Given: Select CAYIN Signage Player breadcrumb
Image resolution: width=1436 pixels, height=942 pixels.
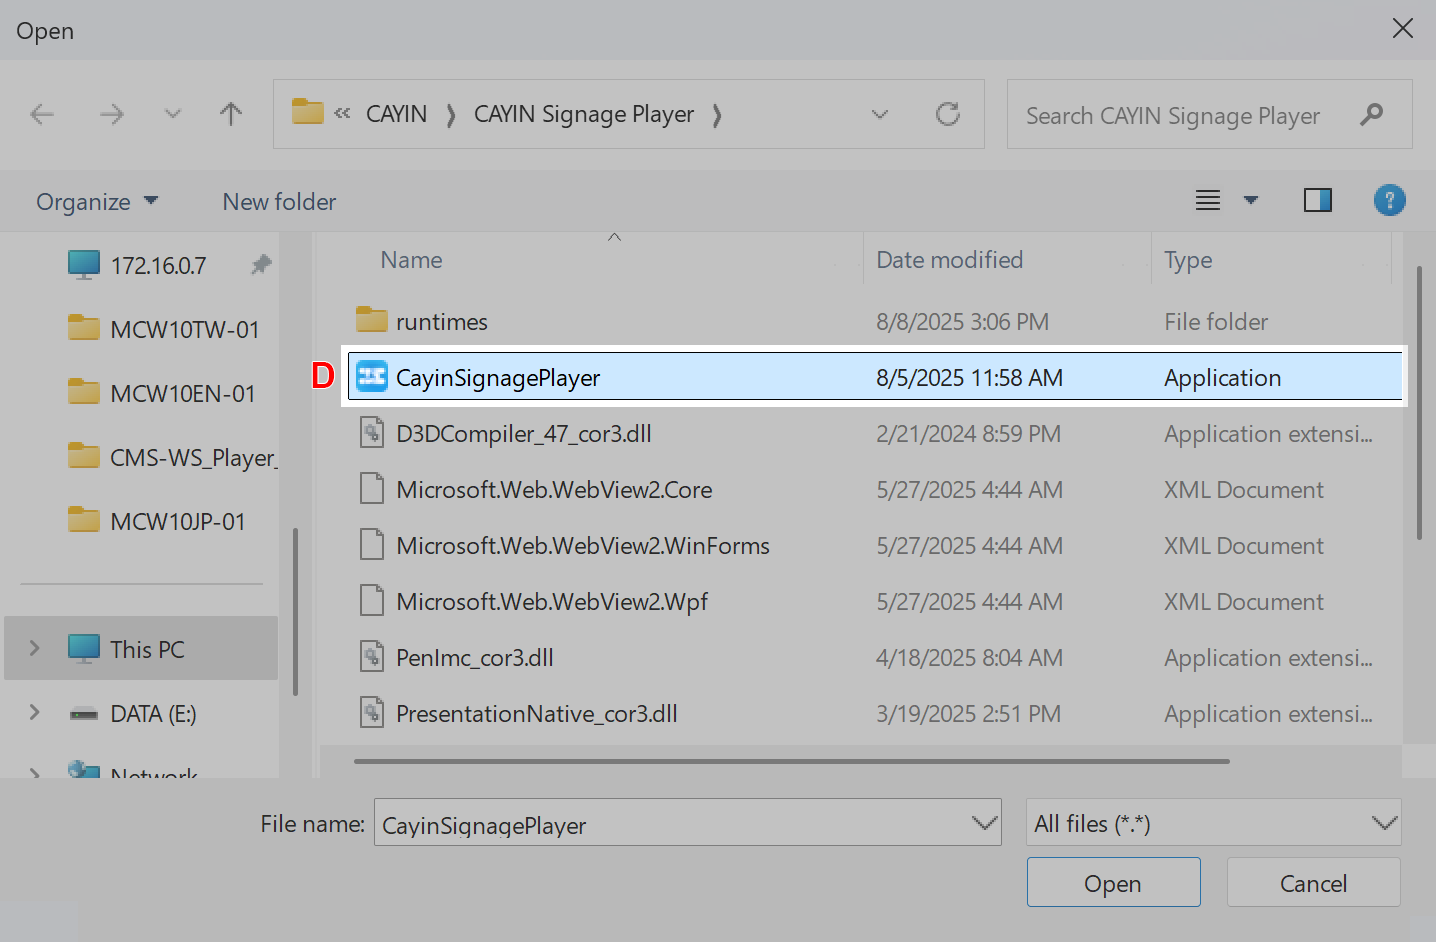Looking at the screenshot, I should (584, 114).
